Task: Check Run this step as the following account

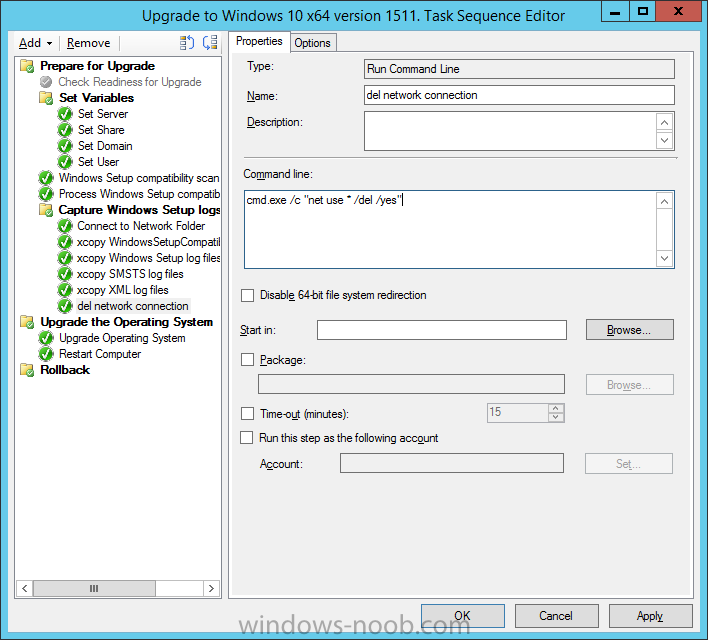Action: click(x=247, y=438)
